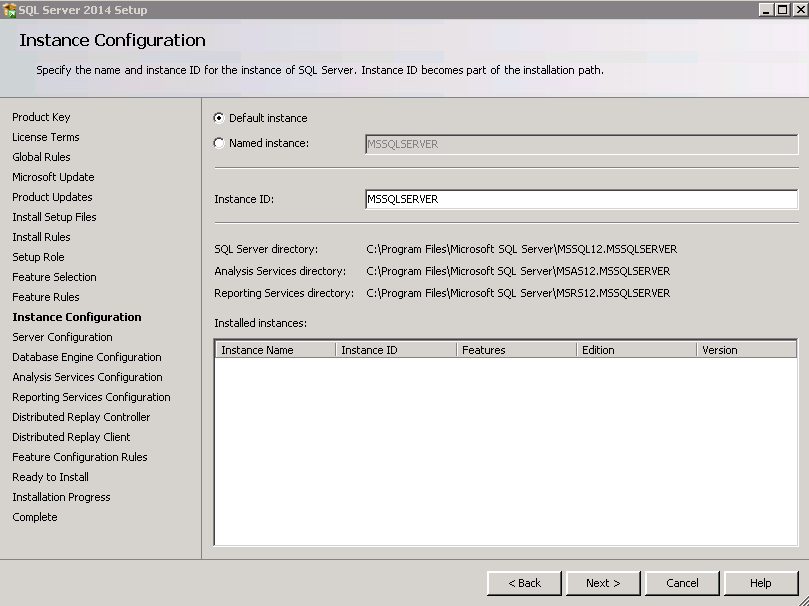Click Microsoft Update step

[53, 177]
